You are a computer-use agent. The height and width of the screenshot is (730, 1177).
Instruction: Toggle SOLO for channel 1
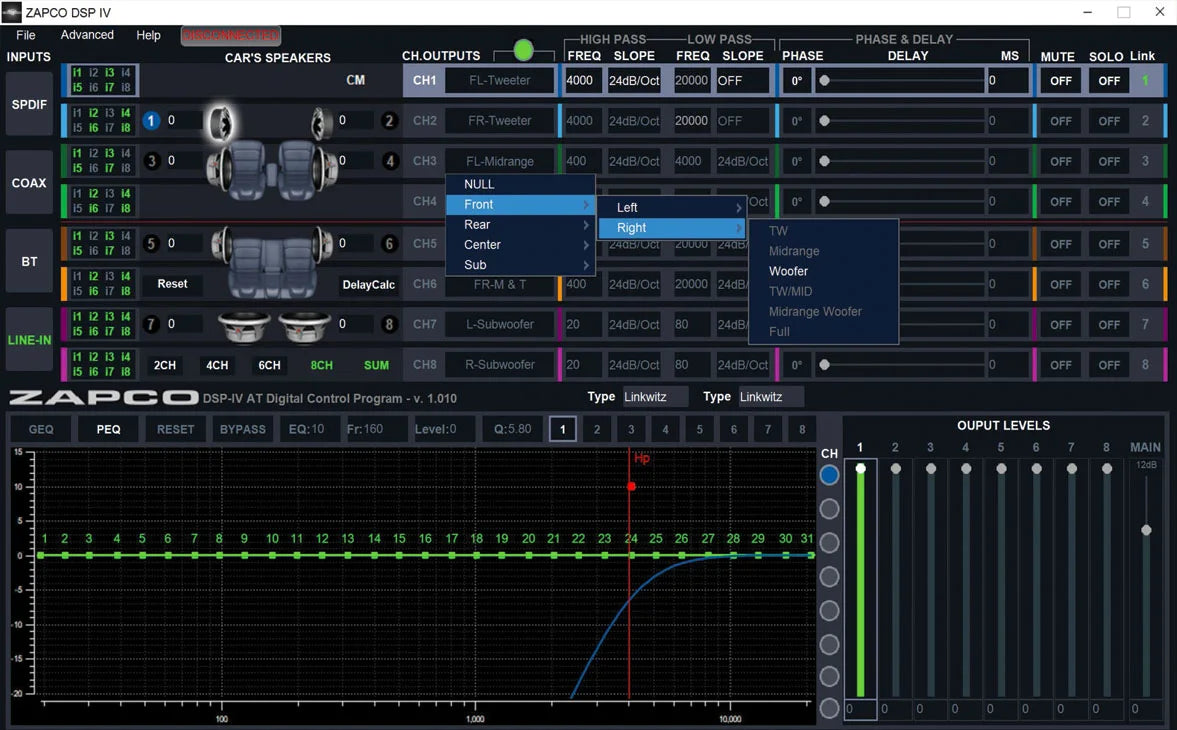coord(1108,81)
